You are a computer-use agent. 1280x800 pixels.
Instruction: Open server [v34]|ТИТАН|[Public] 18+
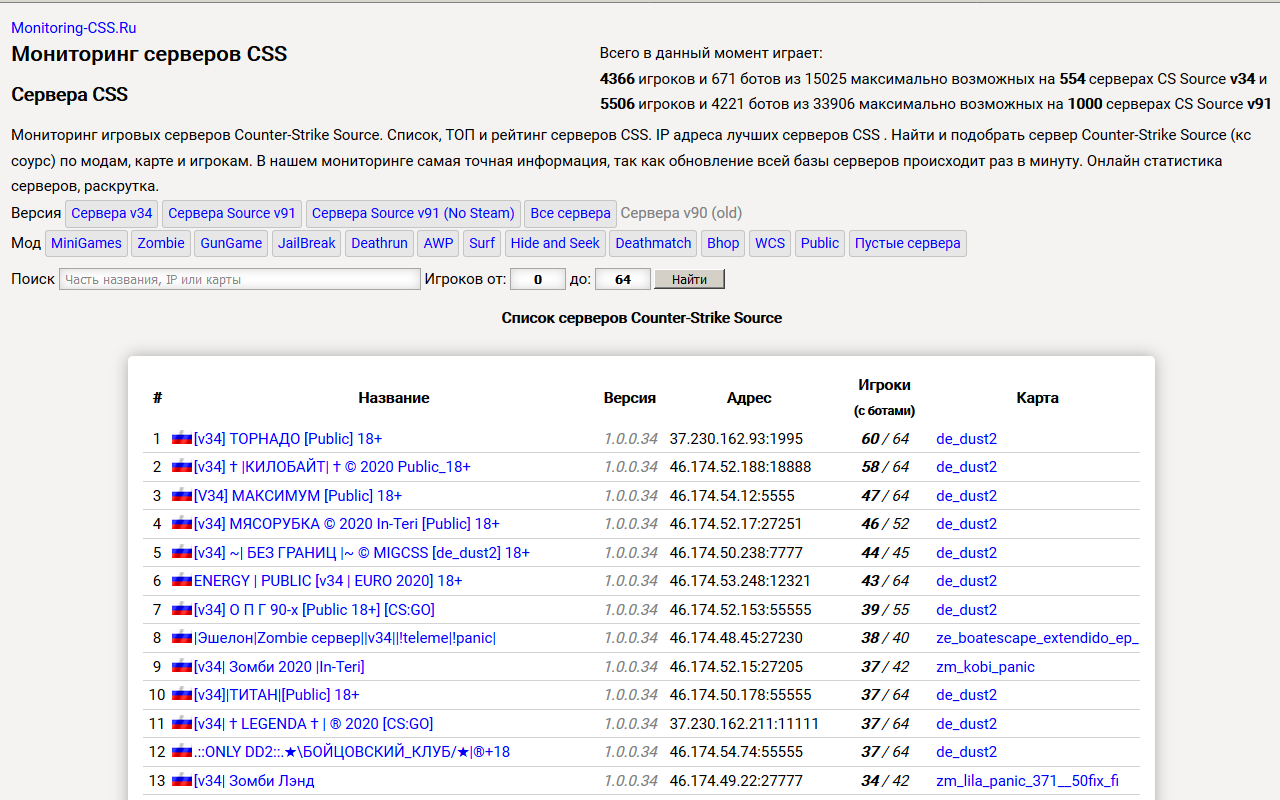click(x=277, y=695)
